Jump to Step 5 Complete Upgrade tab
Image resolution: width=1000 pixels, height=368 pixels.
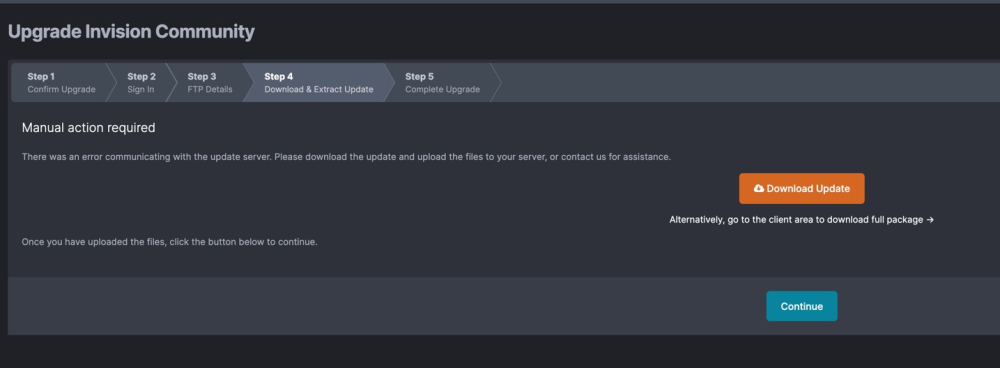pos(443,83)
